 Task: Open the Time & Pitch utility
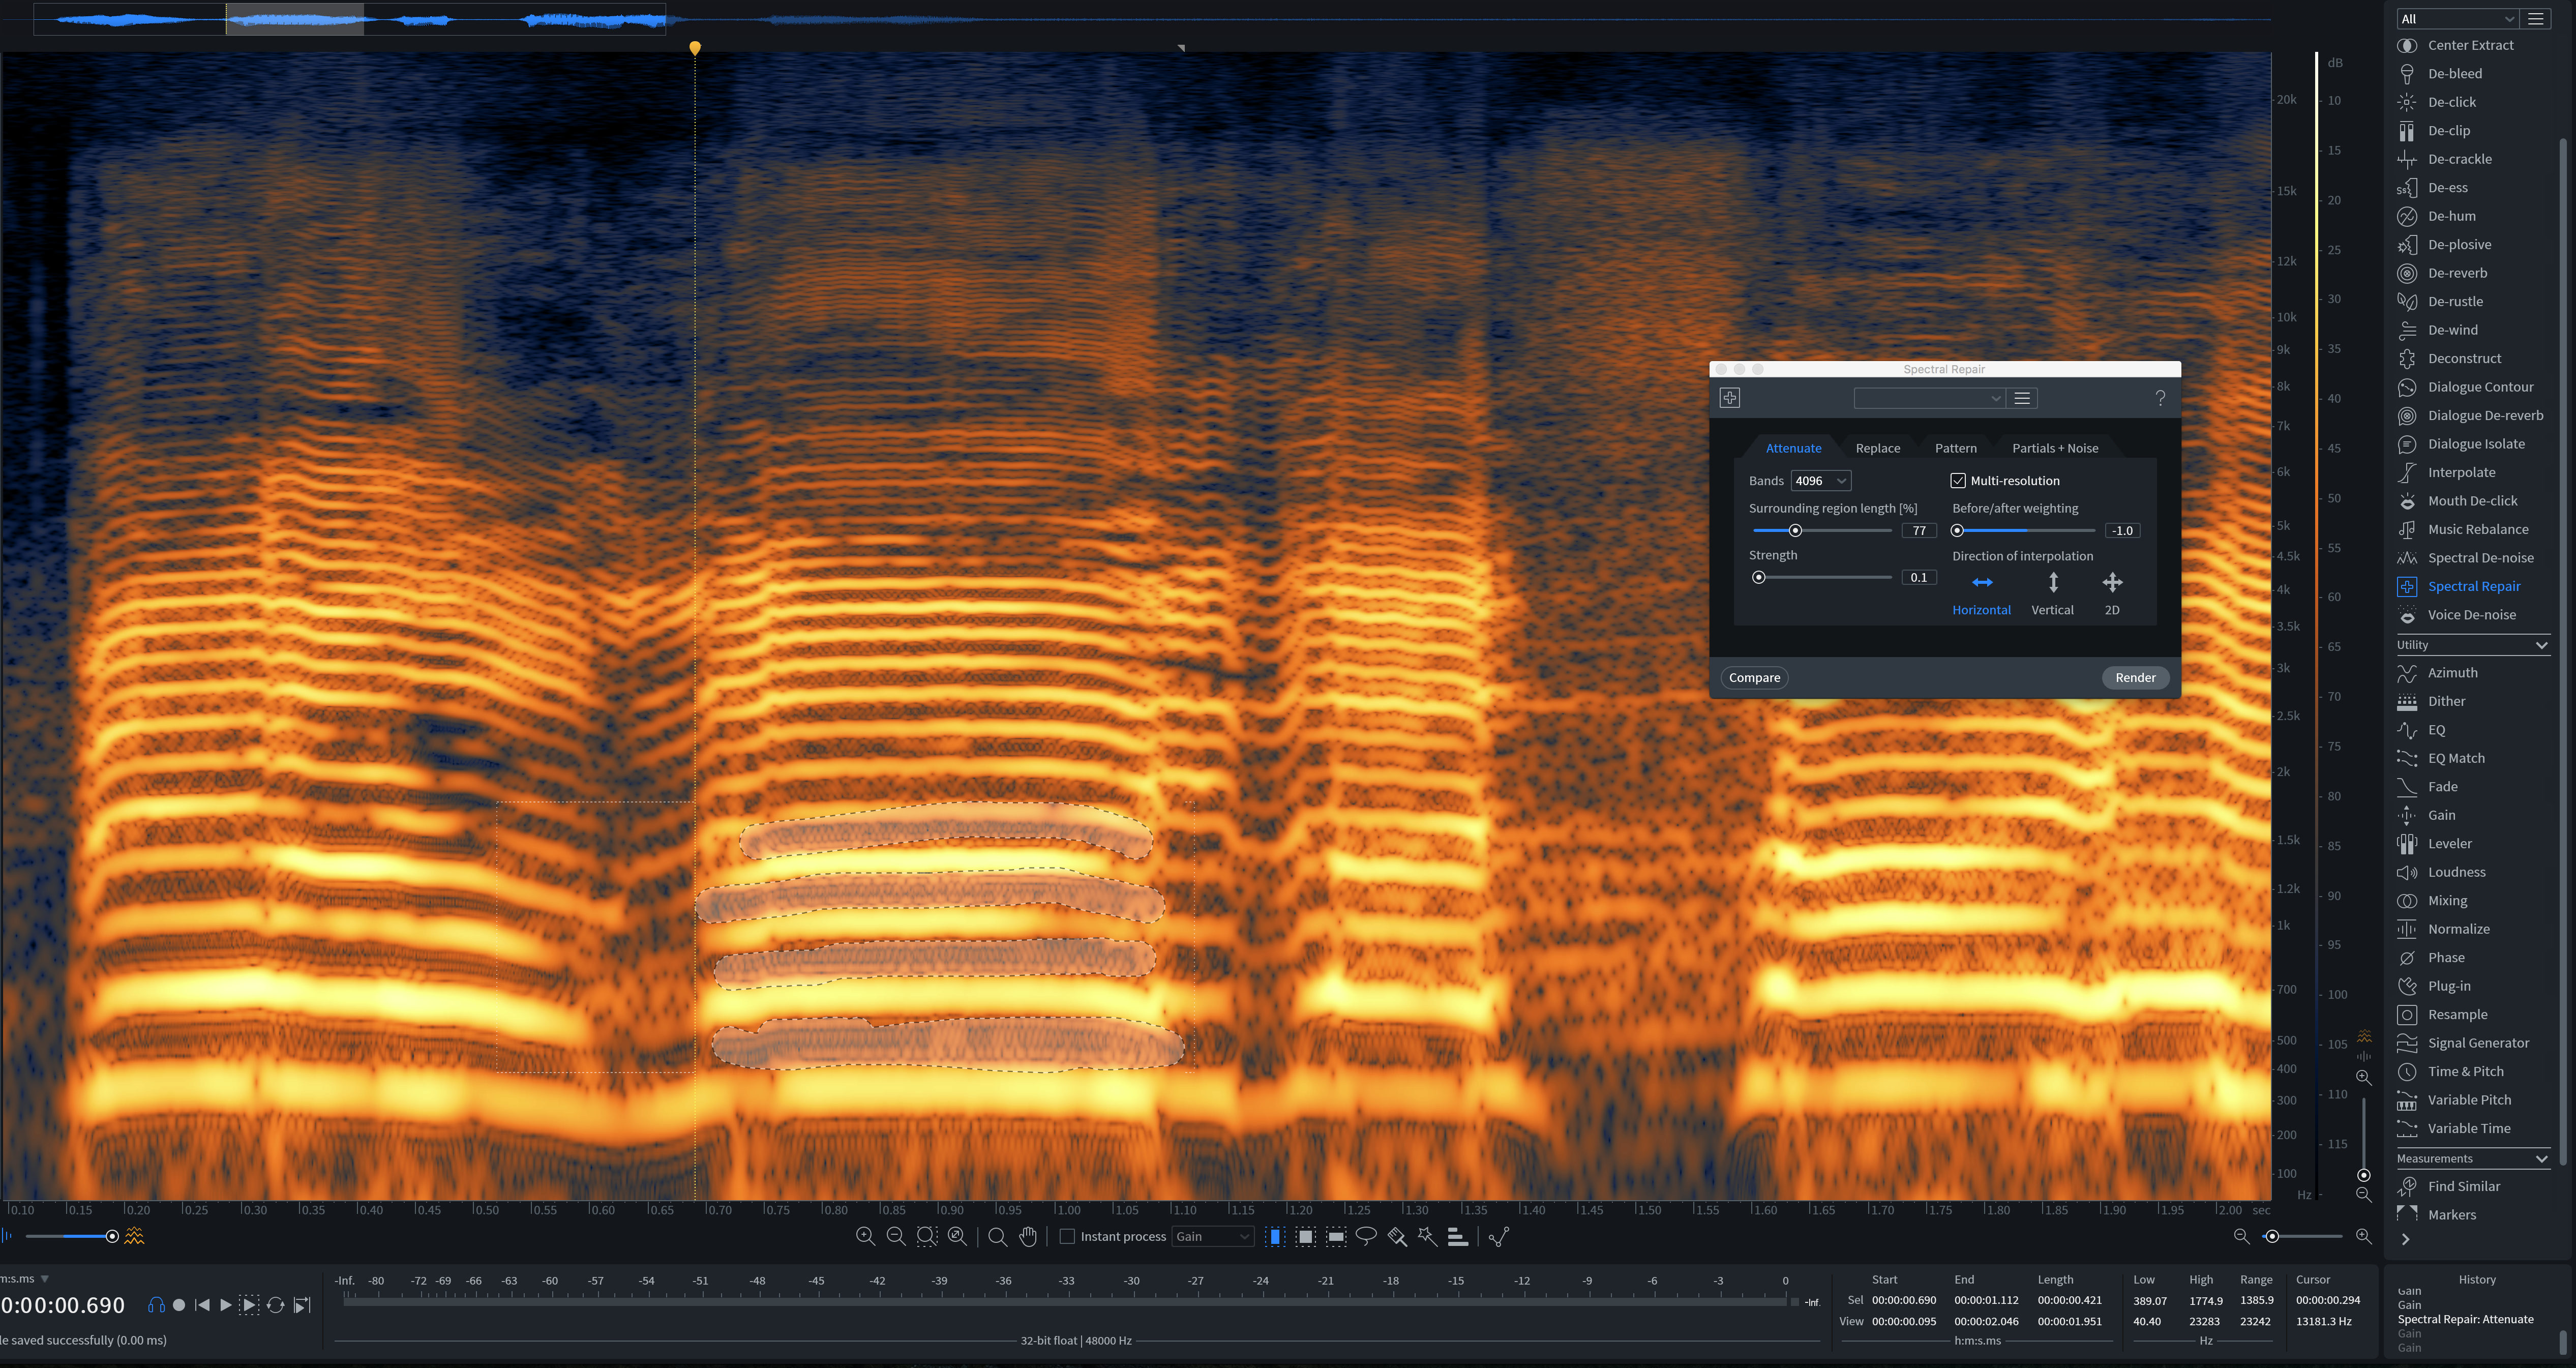click(x=2465, y=1071)
